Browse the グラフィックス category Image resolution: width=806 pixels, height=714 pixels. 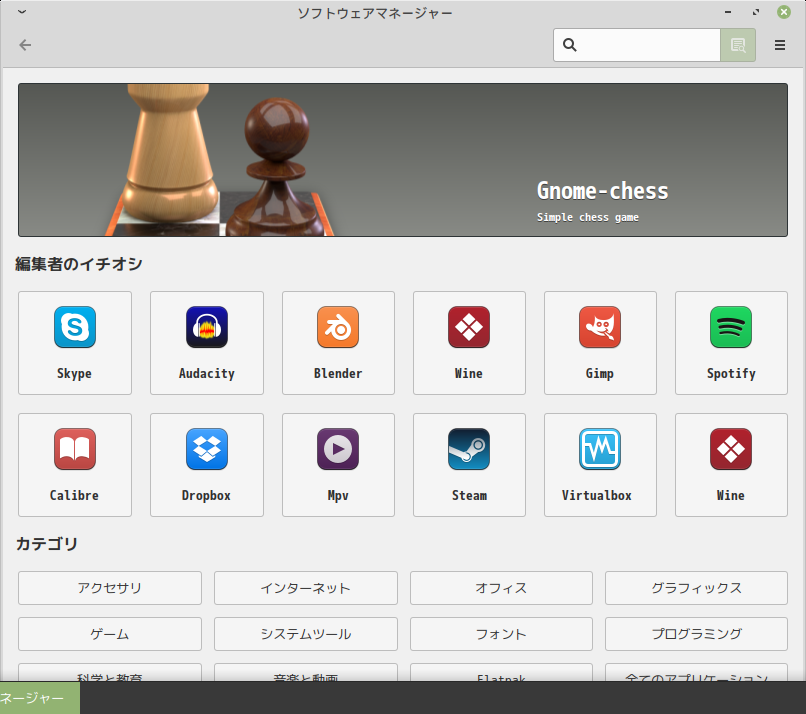coord(697,588)
